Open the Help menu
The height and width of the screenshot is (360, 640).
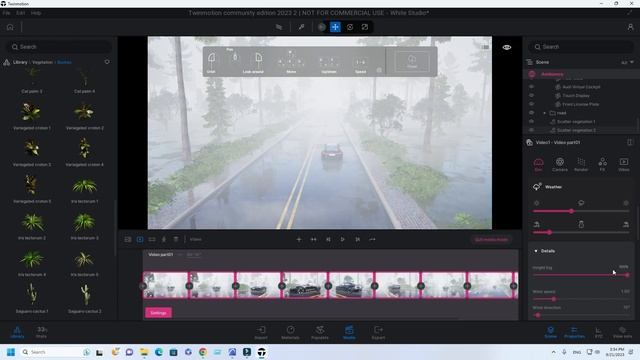[x=36, y=13]
